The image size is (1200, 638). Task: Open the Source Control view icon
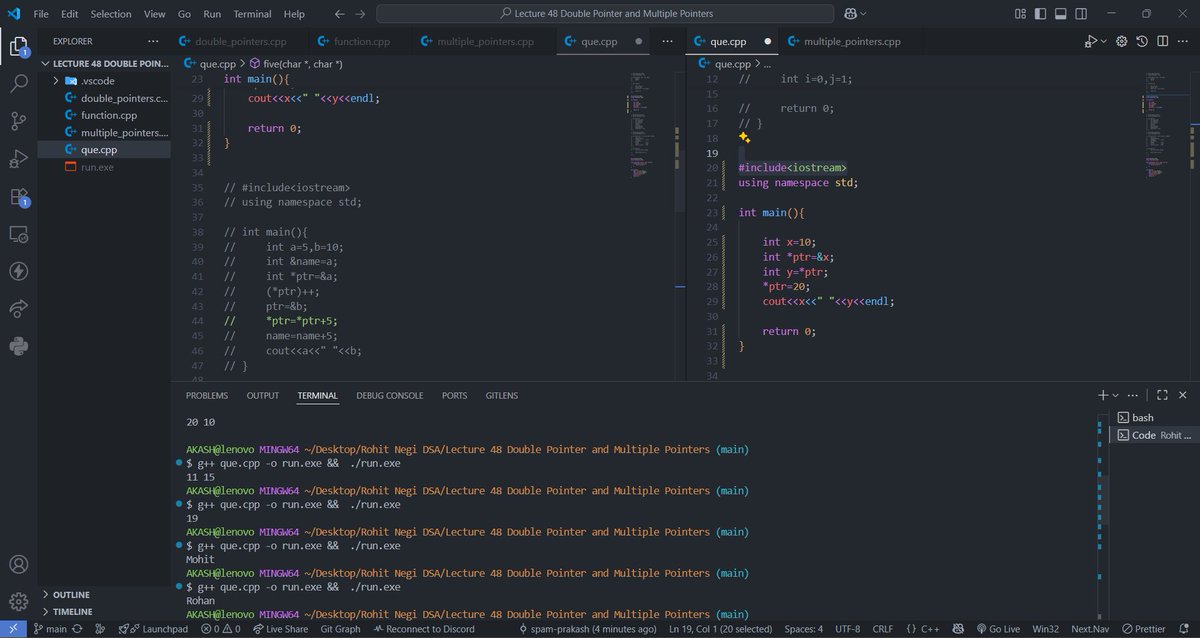pyautogui.click(x=18, y=121)
